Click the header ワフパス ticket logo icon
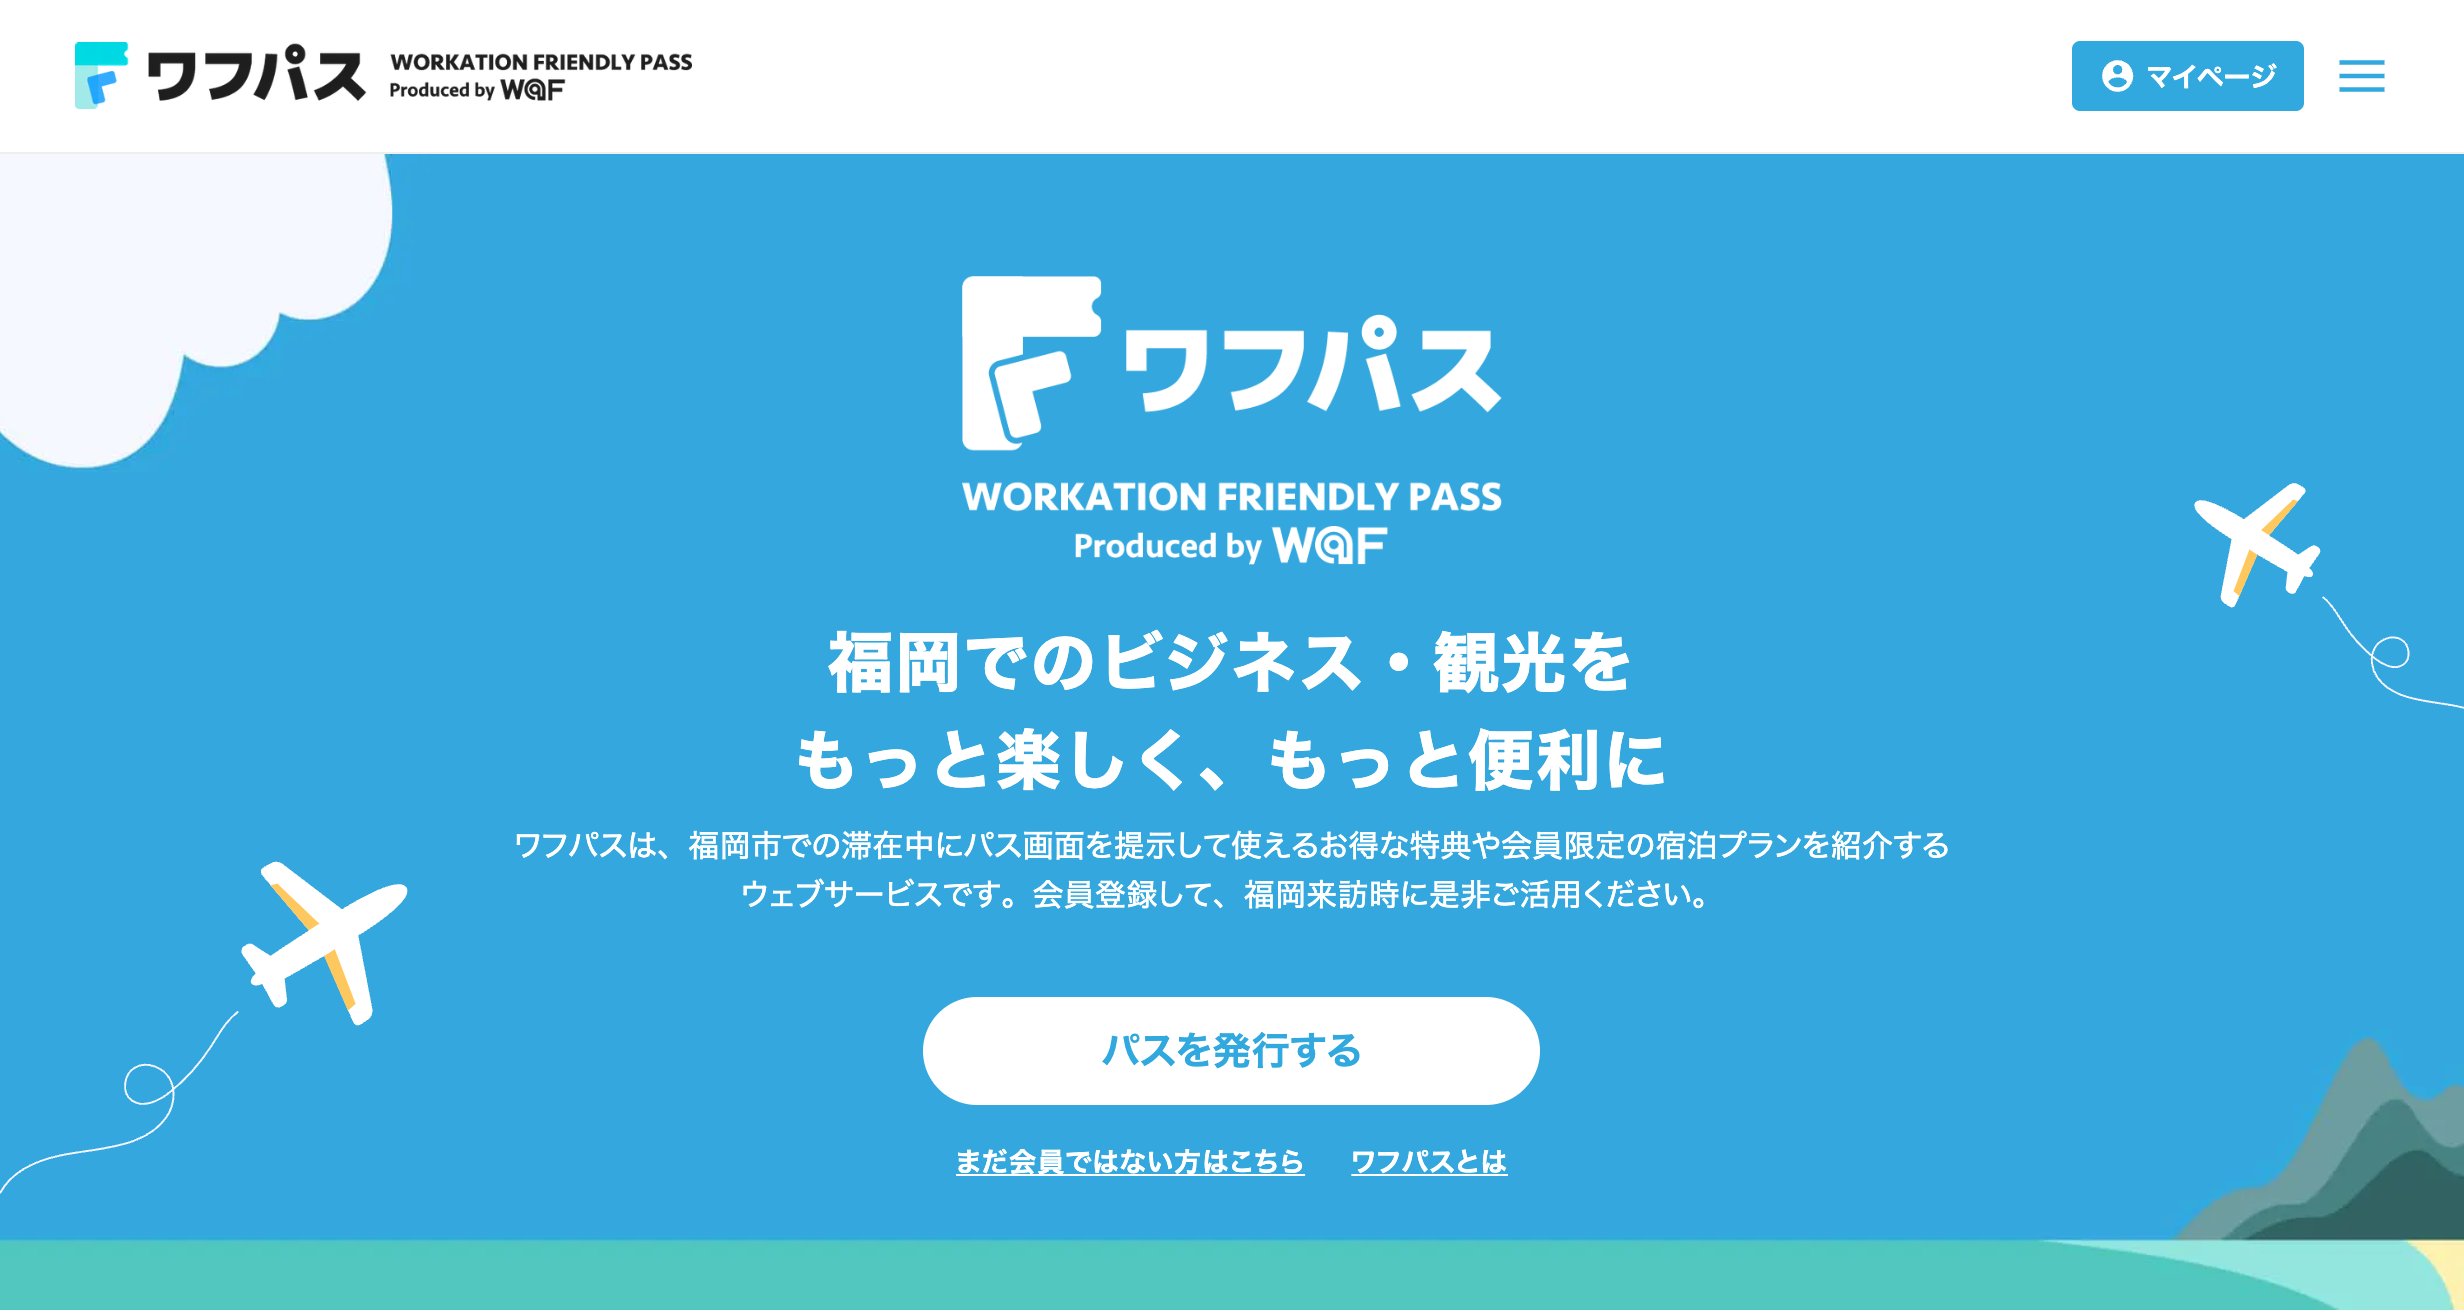This screenshot has height=1310, width=2464. (101, 75)
